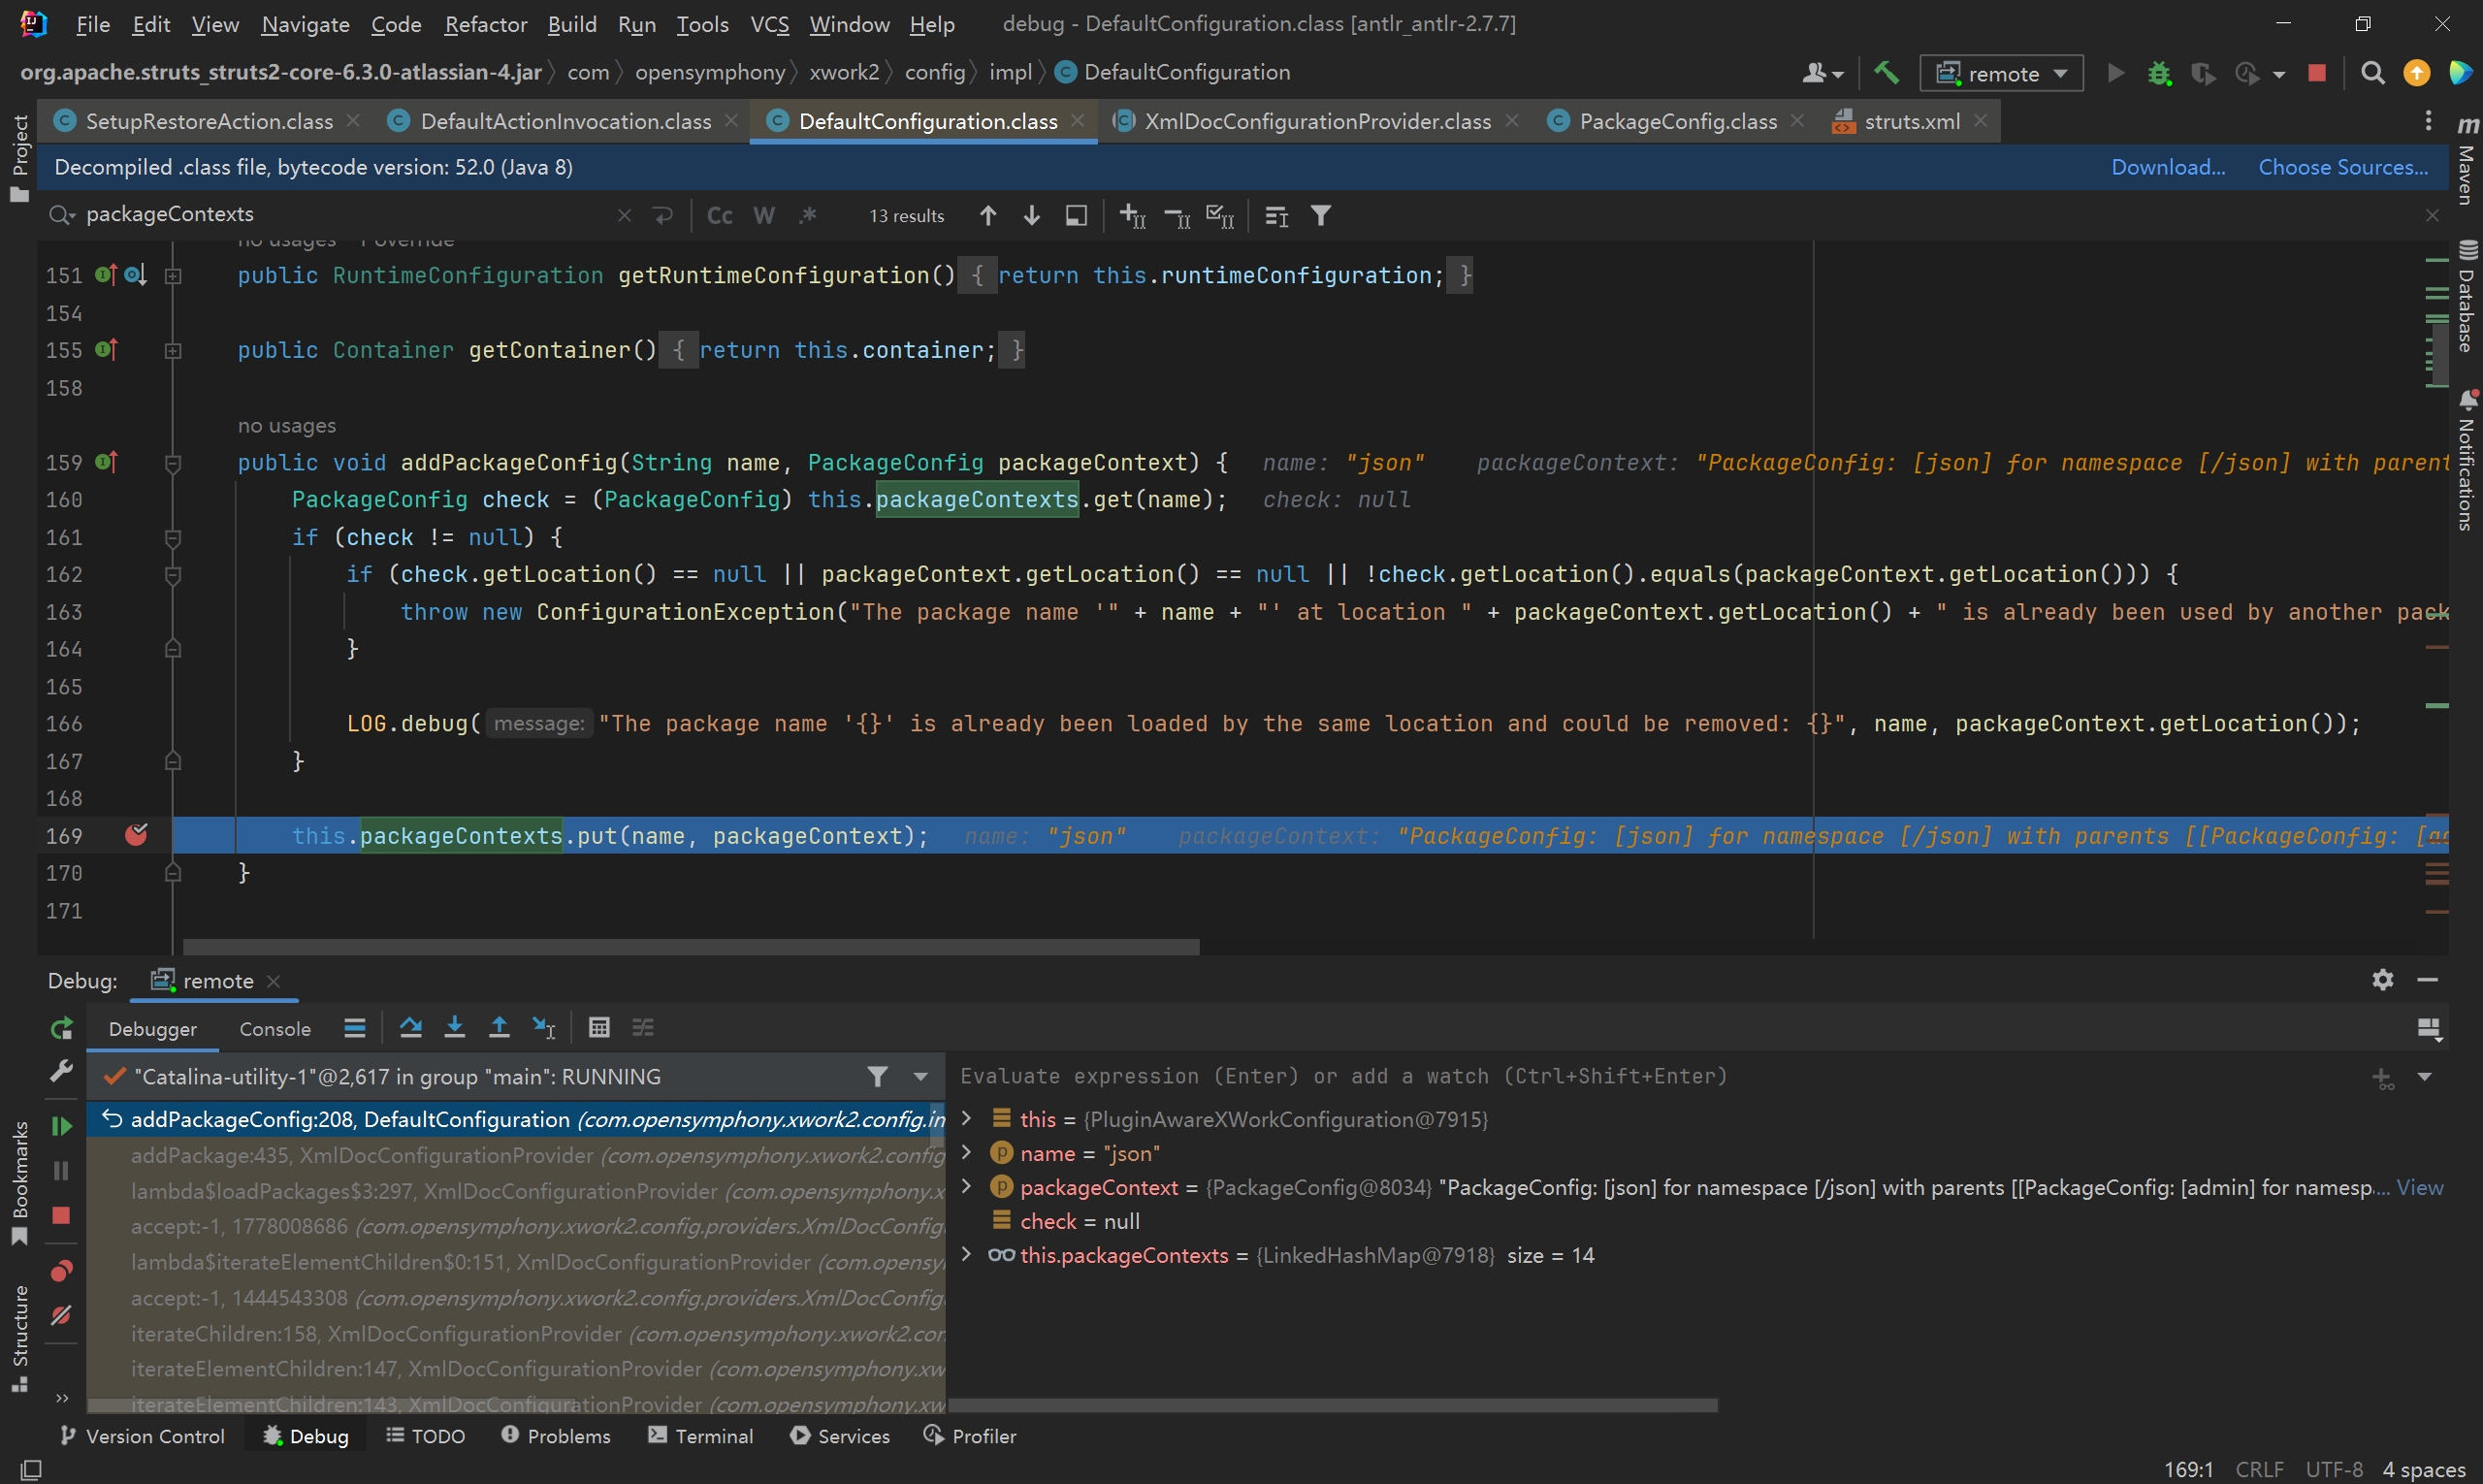Switch to struts.xml editor tab

coord(1911,121)
